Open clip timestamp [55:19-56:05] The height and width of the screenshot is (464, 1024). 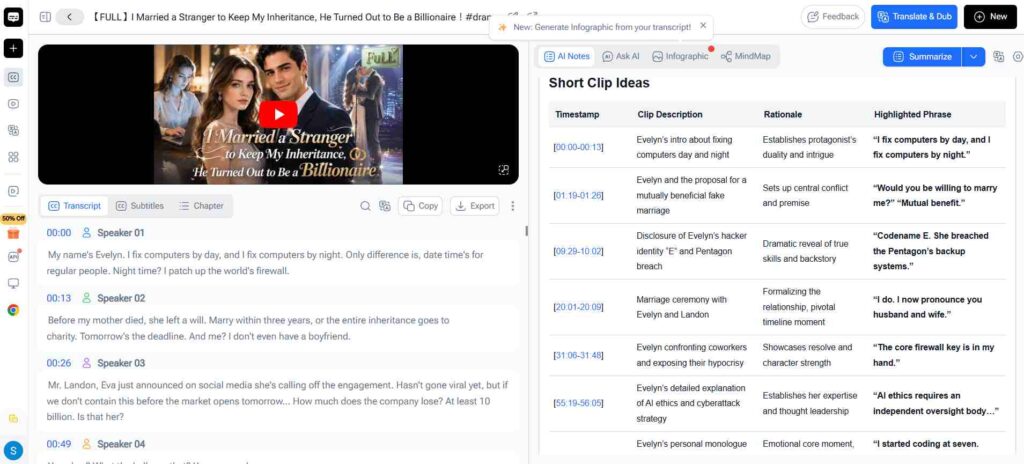(578, 403)
